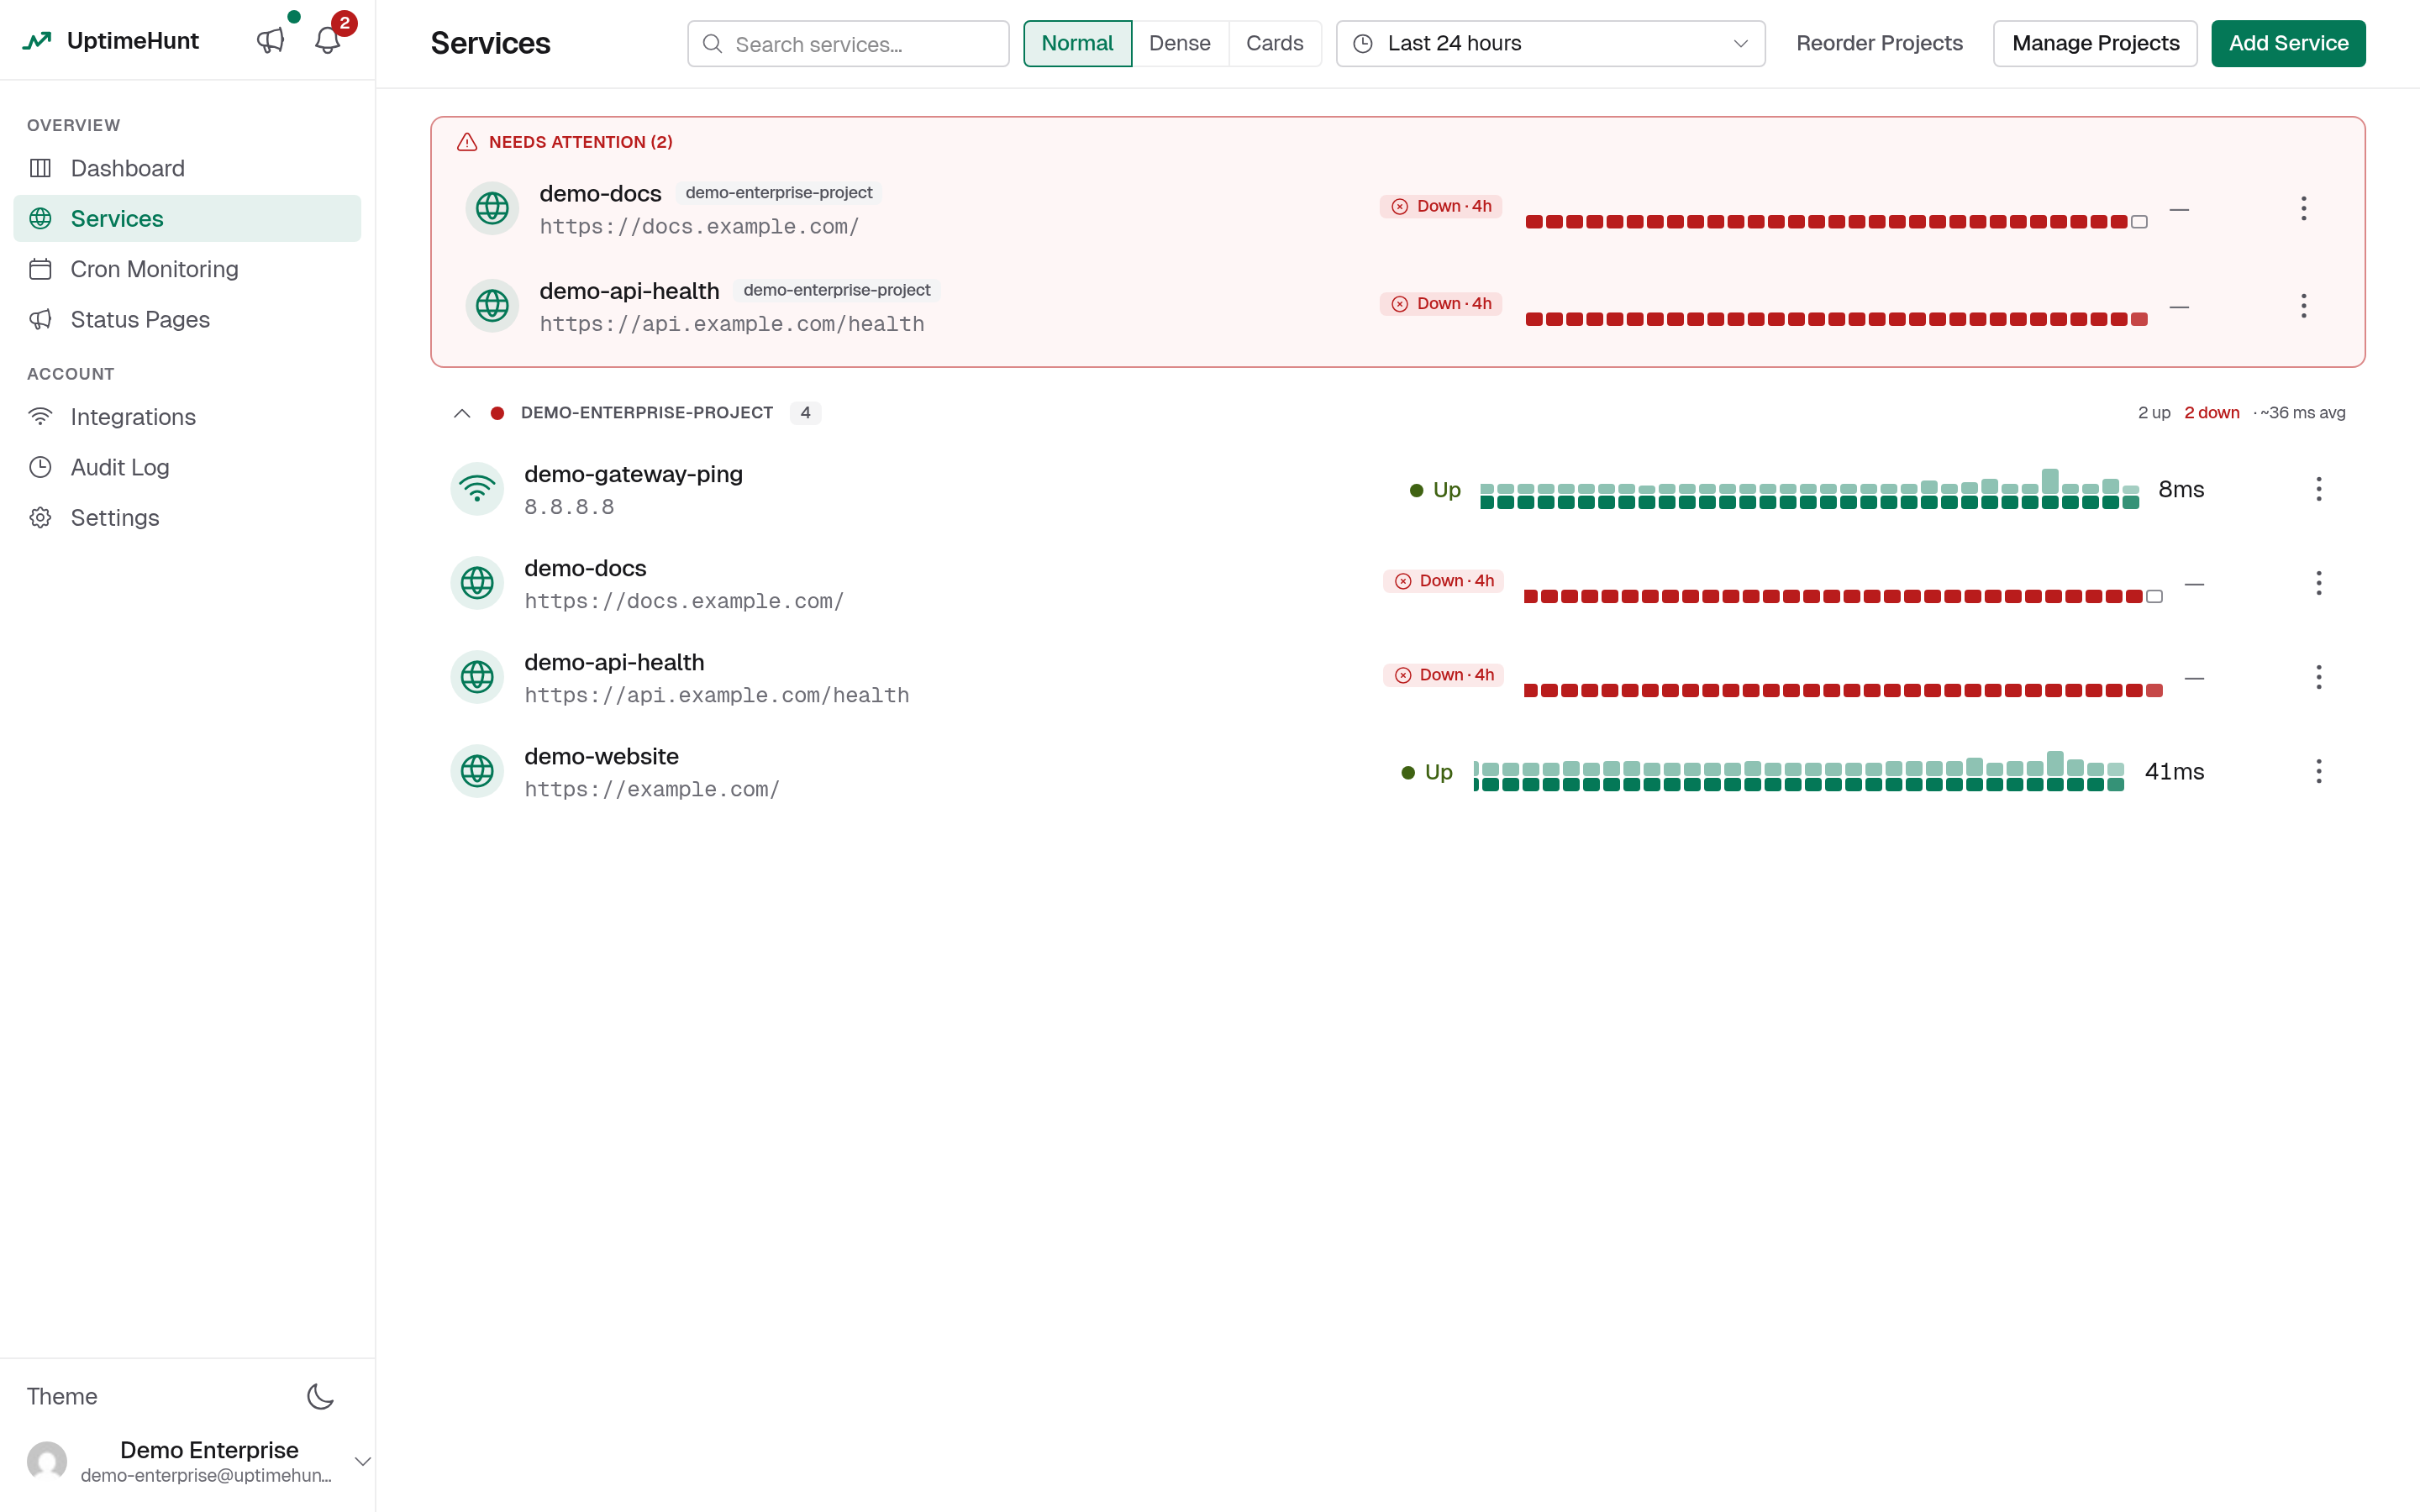
Task: Click globe icon of demo-api-health in project list
Action: coord(477,677)
